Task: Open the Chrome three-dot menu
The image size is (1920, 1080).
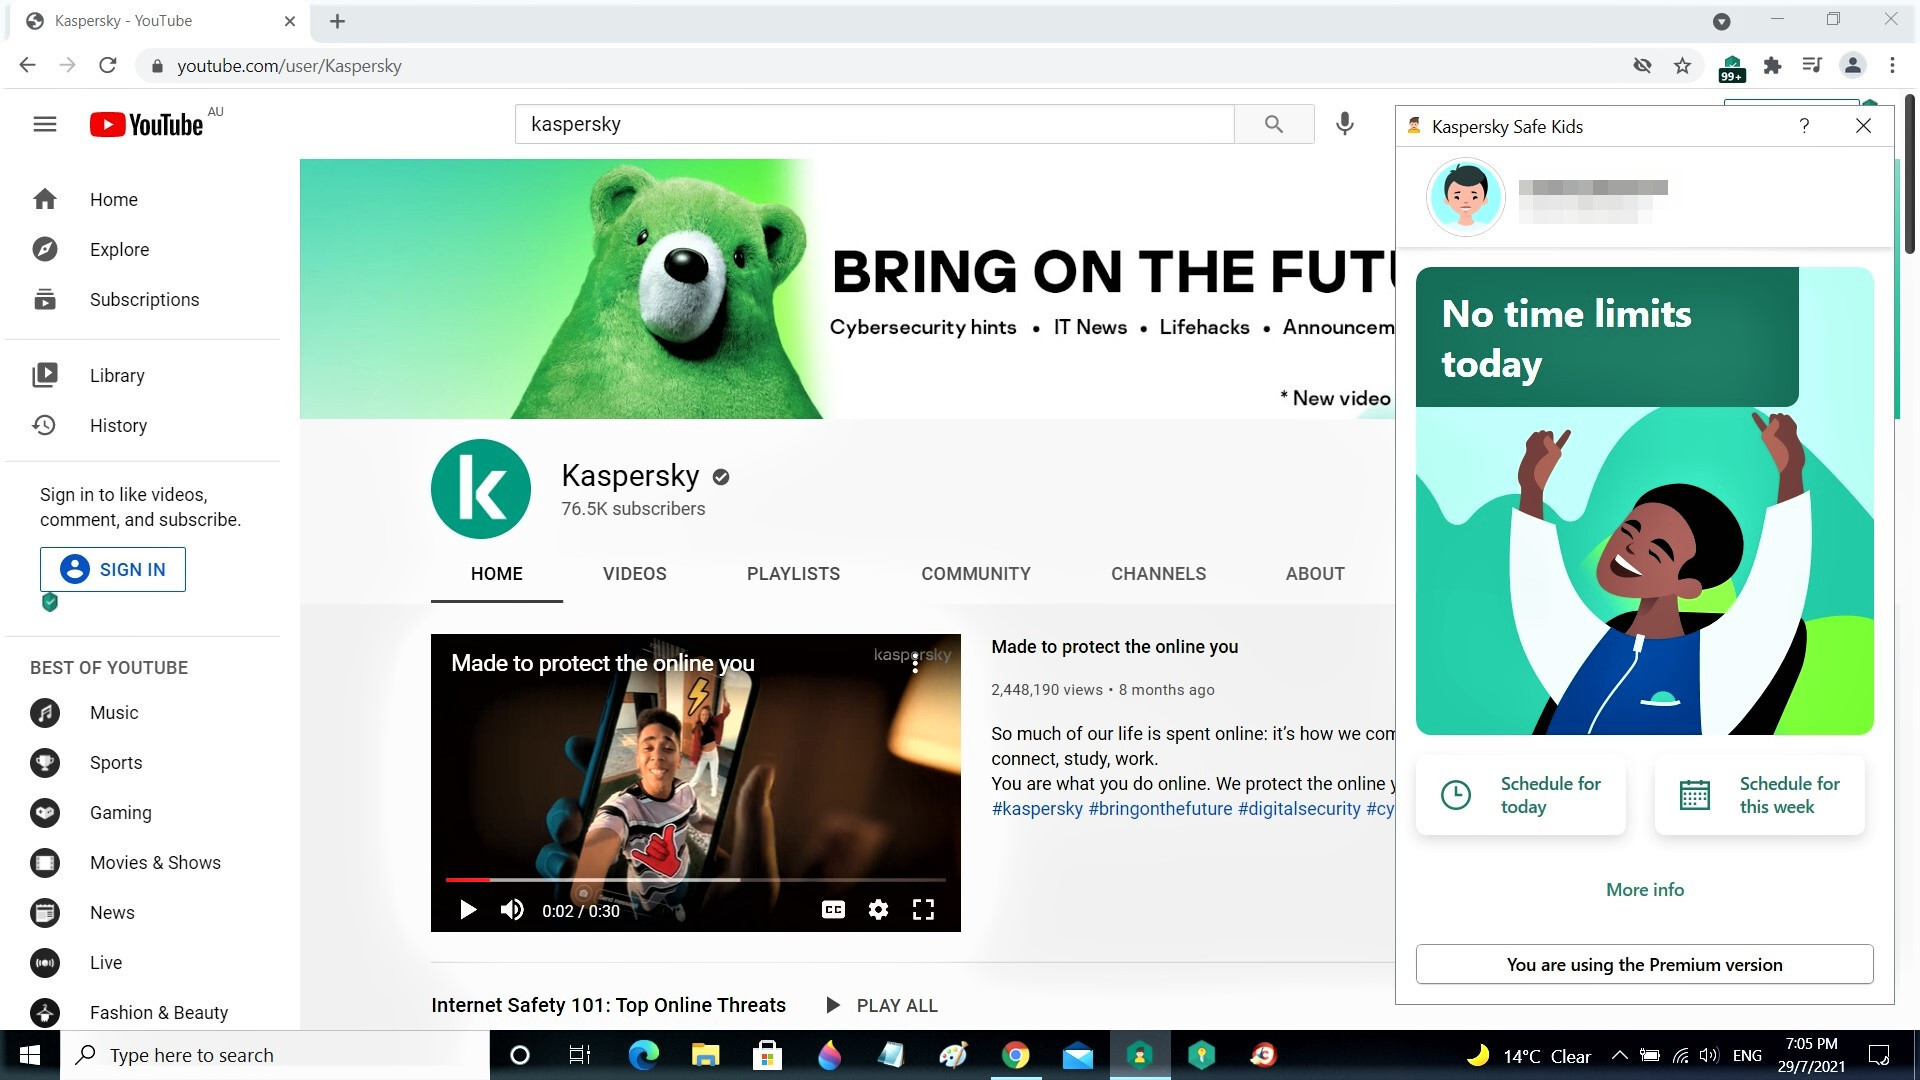Action: click(1892, 66)
